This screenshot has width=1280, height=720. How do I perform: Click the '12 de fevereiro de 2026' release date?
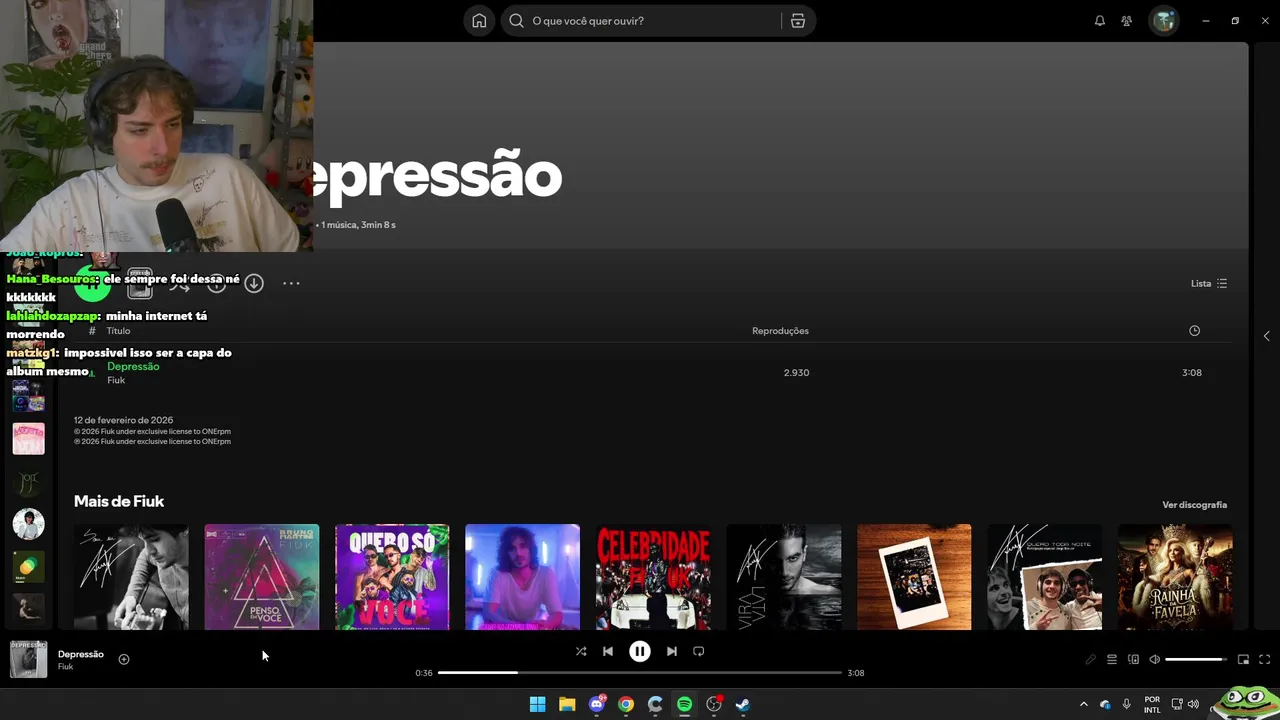coord(123,421)
